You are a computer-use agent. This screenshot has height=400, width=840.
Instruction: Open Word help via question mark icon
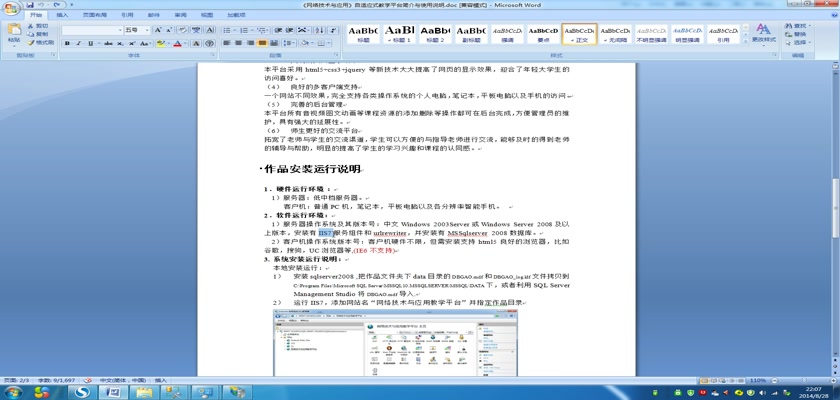tap(833, 14)
